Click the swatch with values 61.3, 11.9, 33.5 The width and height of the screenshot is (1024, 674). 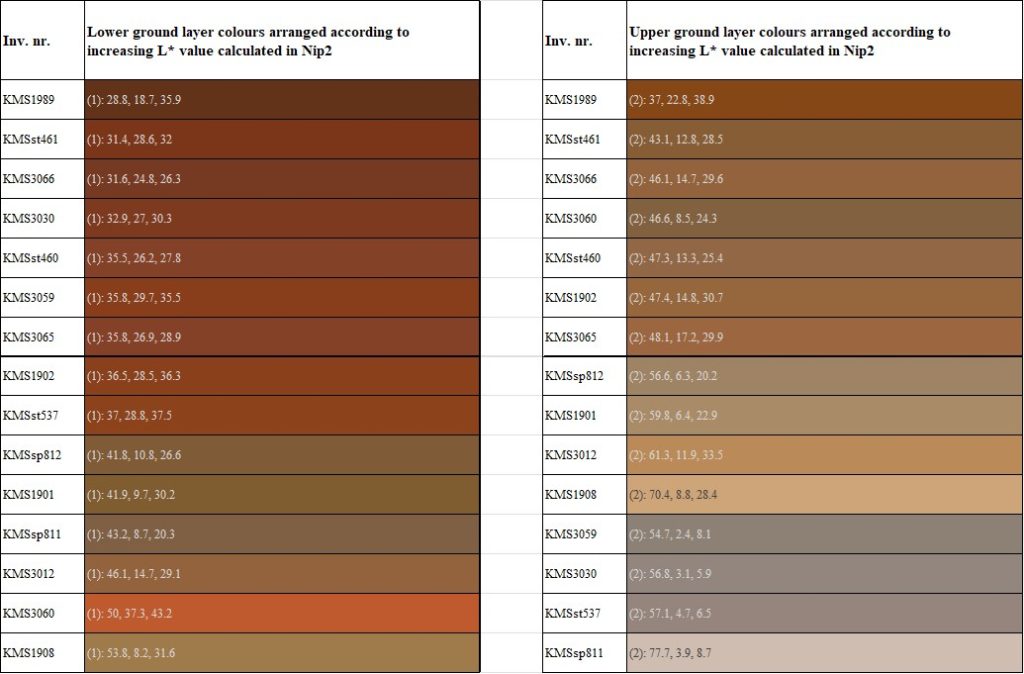click(824, 455)
